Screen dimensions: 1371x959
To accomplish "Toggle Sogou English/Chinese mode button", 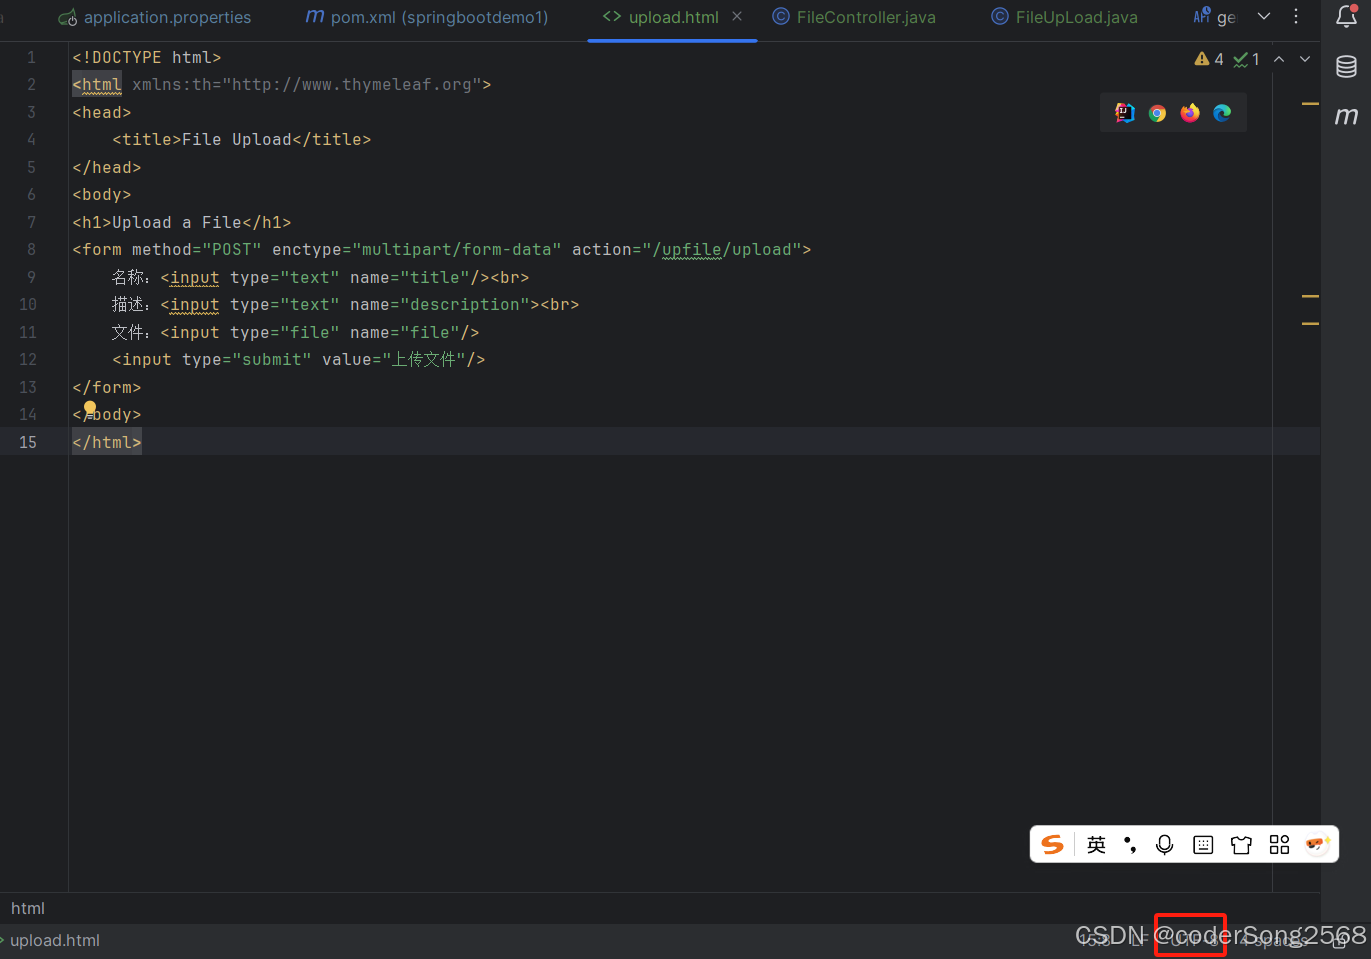I will [1097, 845].
